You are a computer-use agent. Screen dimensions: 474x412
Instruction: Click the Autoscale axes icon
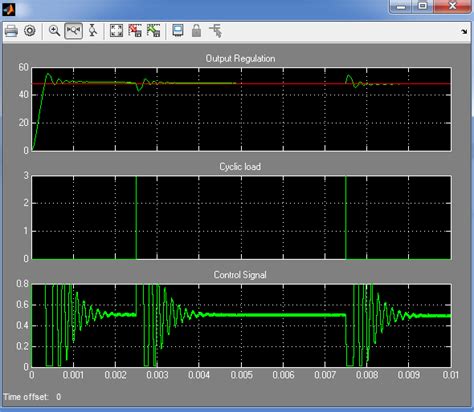click(116, 31)
